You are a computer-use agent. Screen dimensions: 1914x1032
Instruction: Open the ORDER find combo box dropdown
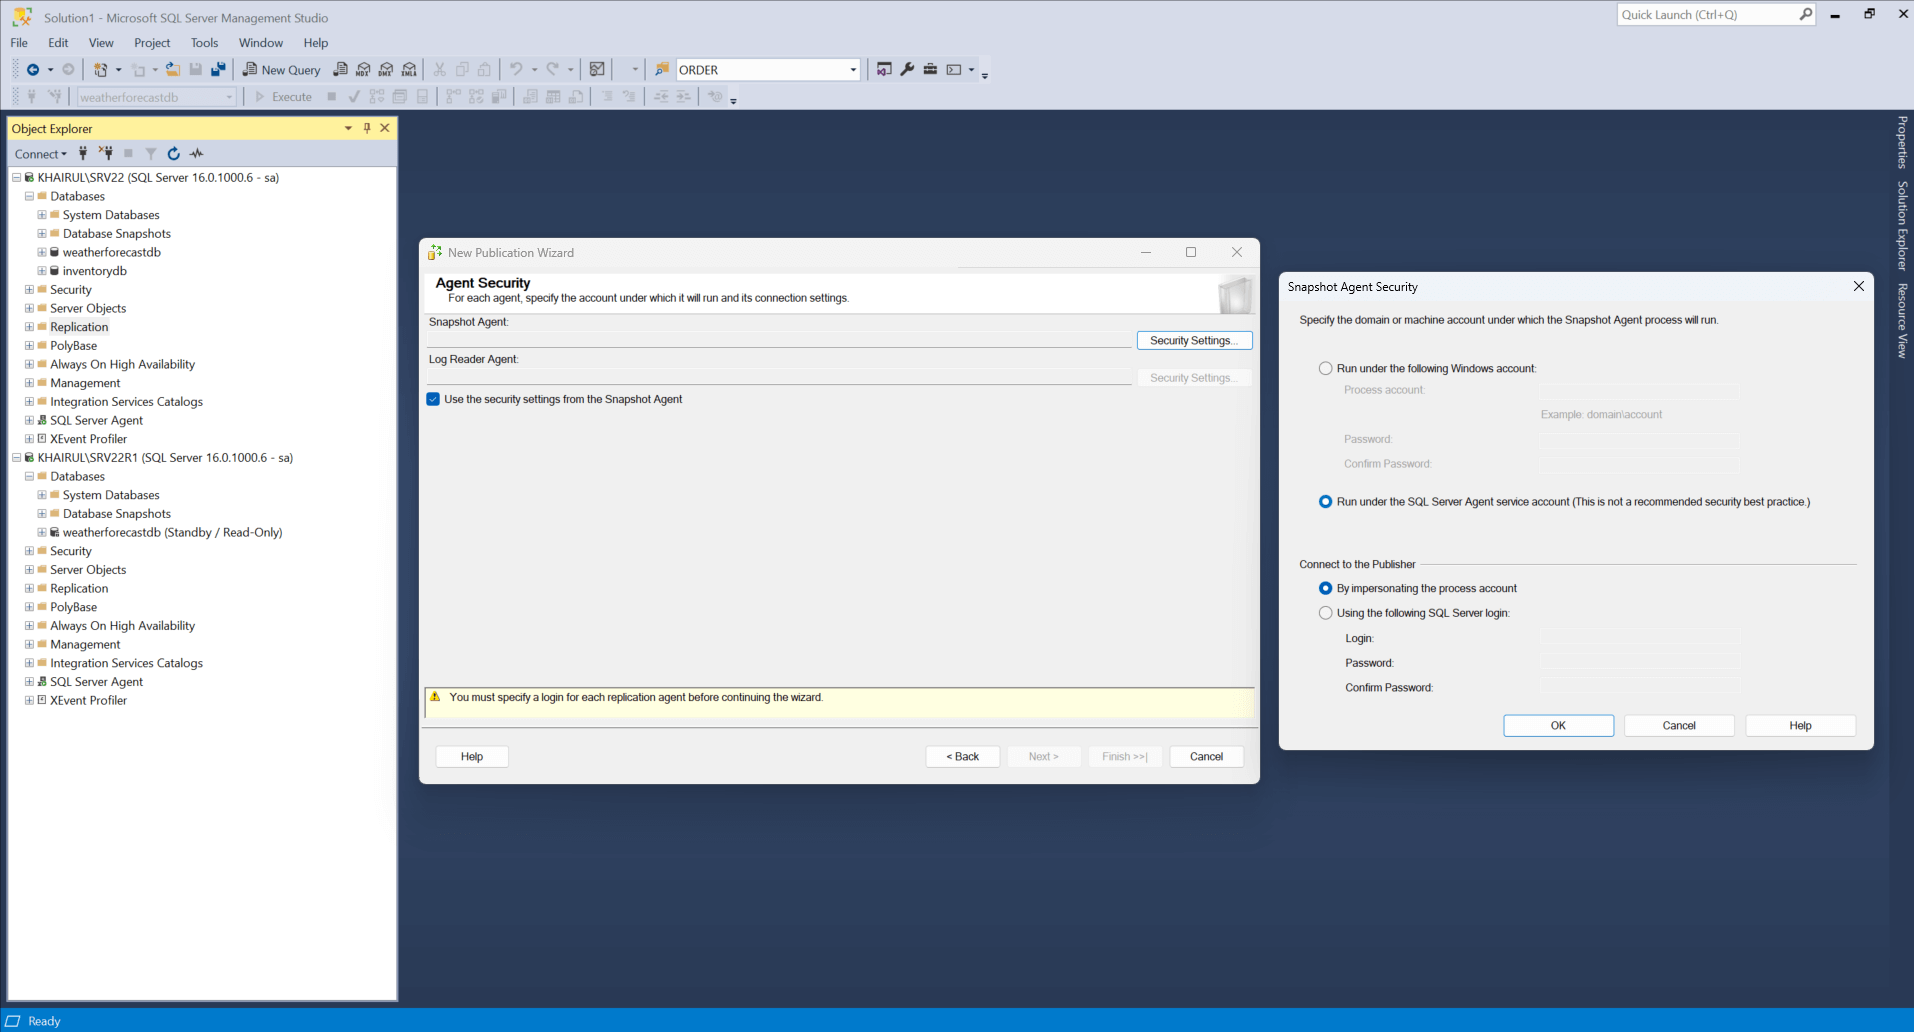click(x=853, y=70)
